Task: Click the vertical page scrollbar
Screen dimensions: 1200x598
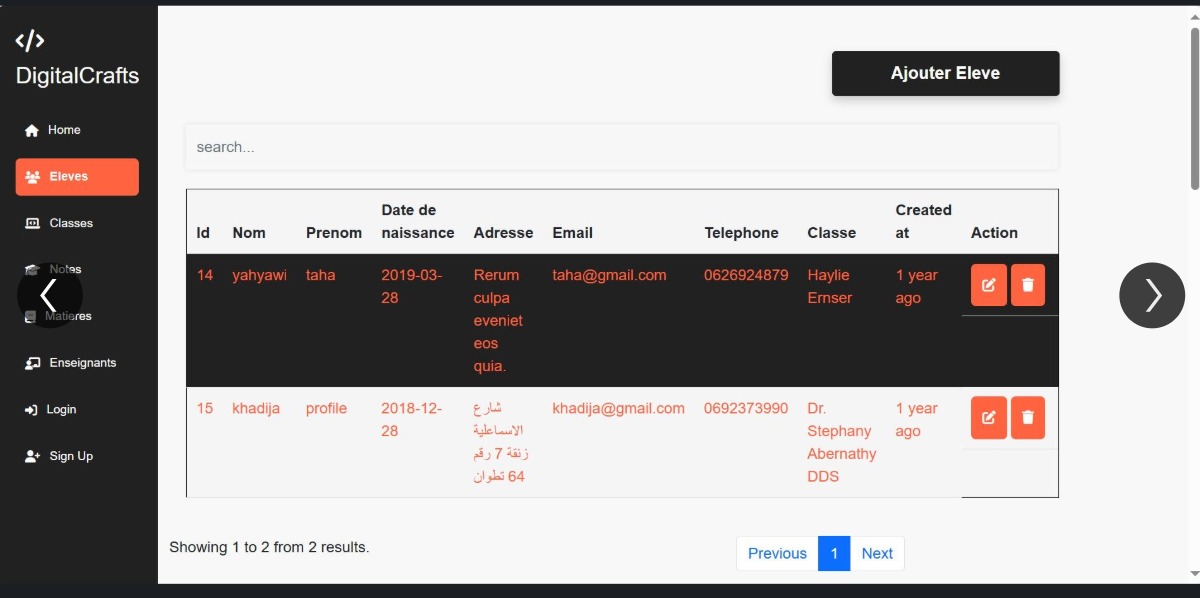Action: point(1194,108)
